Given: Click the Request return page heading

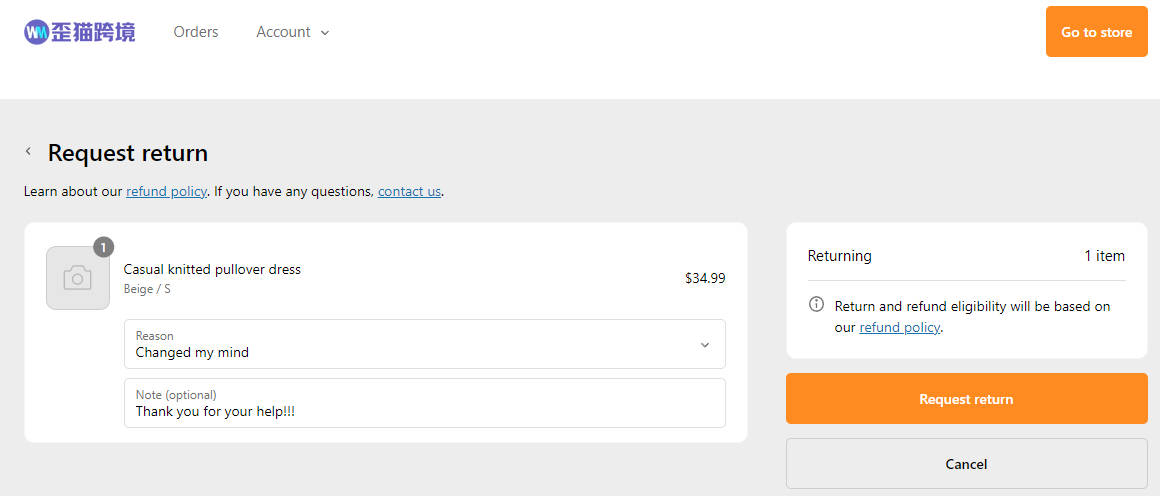Looking at the screenshot, I should (x=128, y=153).
